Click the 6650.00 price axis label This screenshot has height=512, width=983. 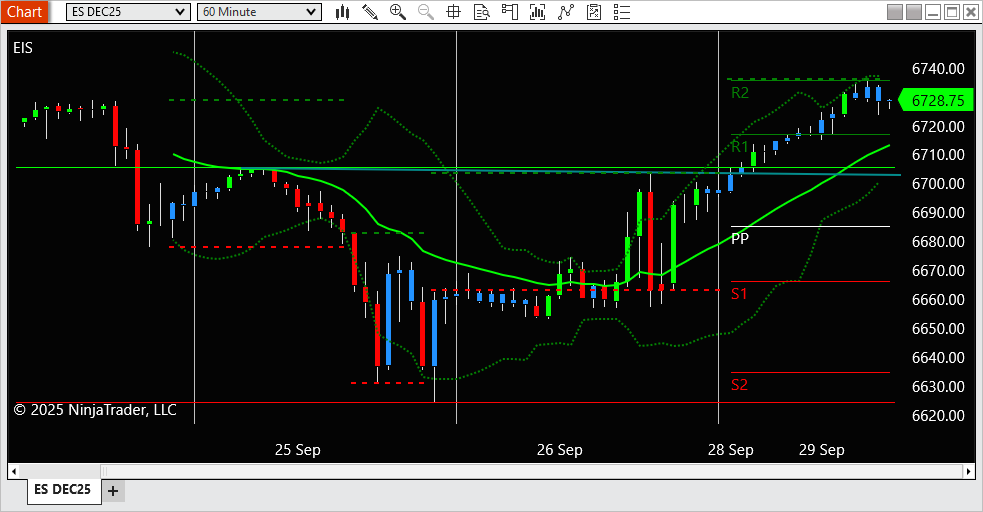[938, 328]
